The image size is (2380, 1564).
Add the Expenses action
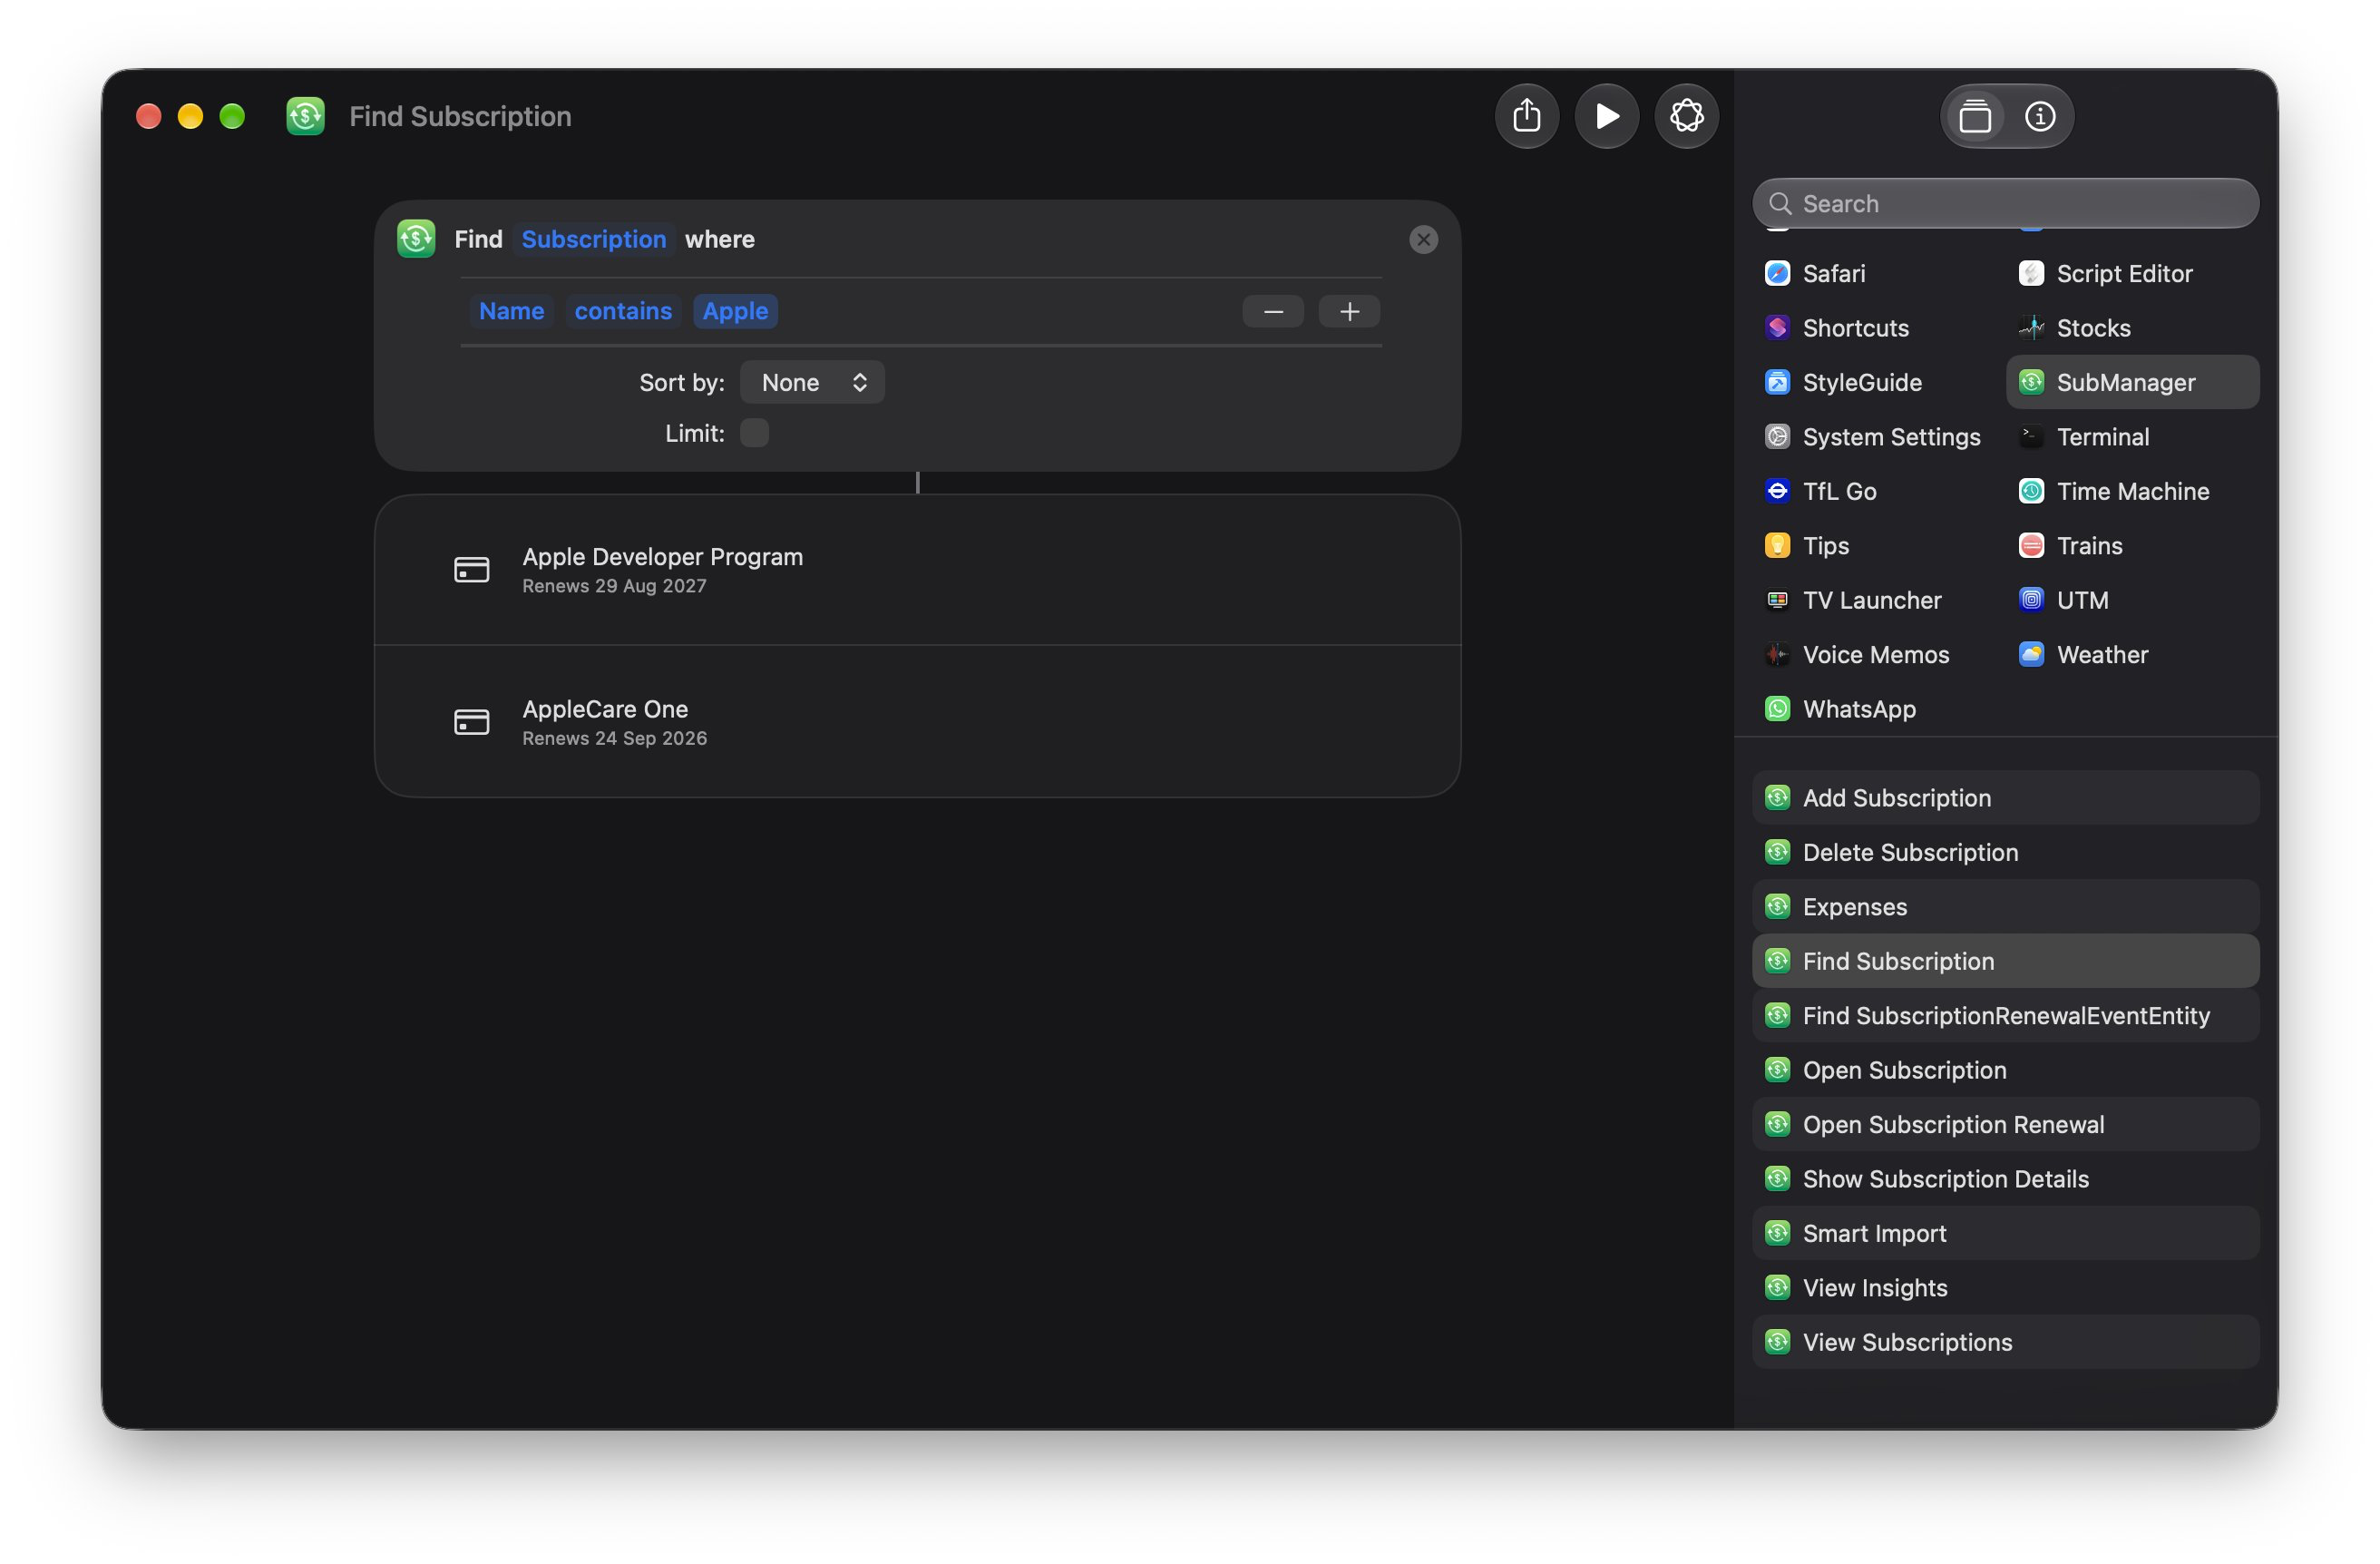click(x=2005, y=907)
